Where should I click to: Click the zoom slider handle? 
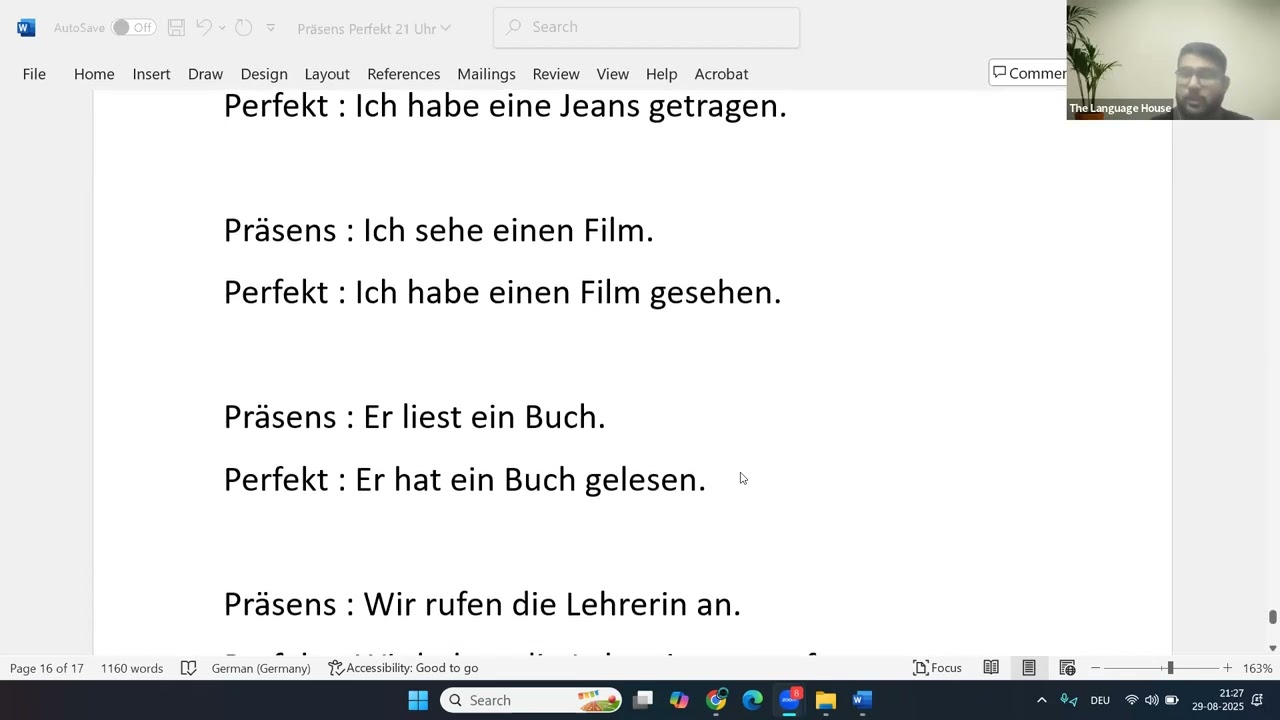tap(1170, 668)
